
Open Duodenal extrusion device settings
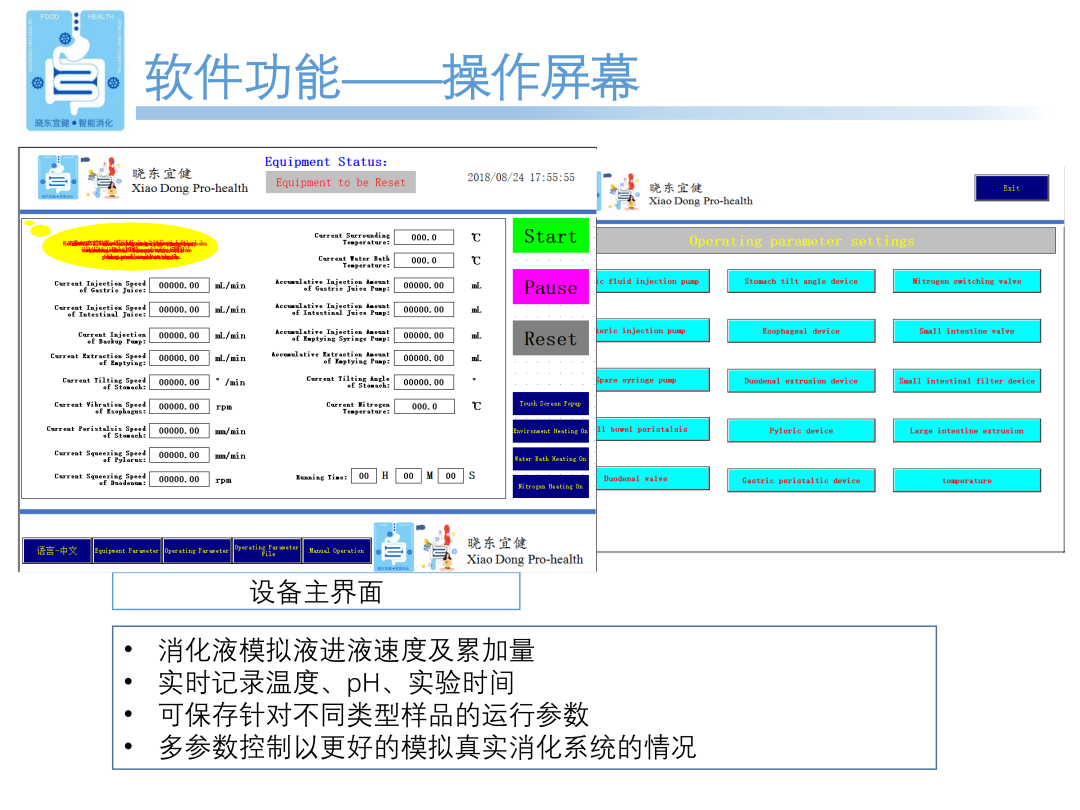pyautogui.click(x=801, y=380)
